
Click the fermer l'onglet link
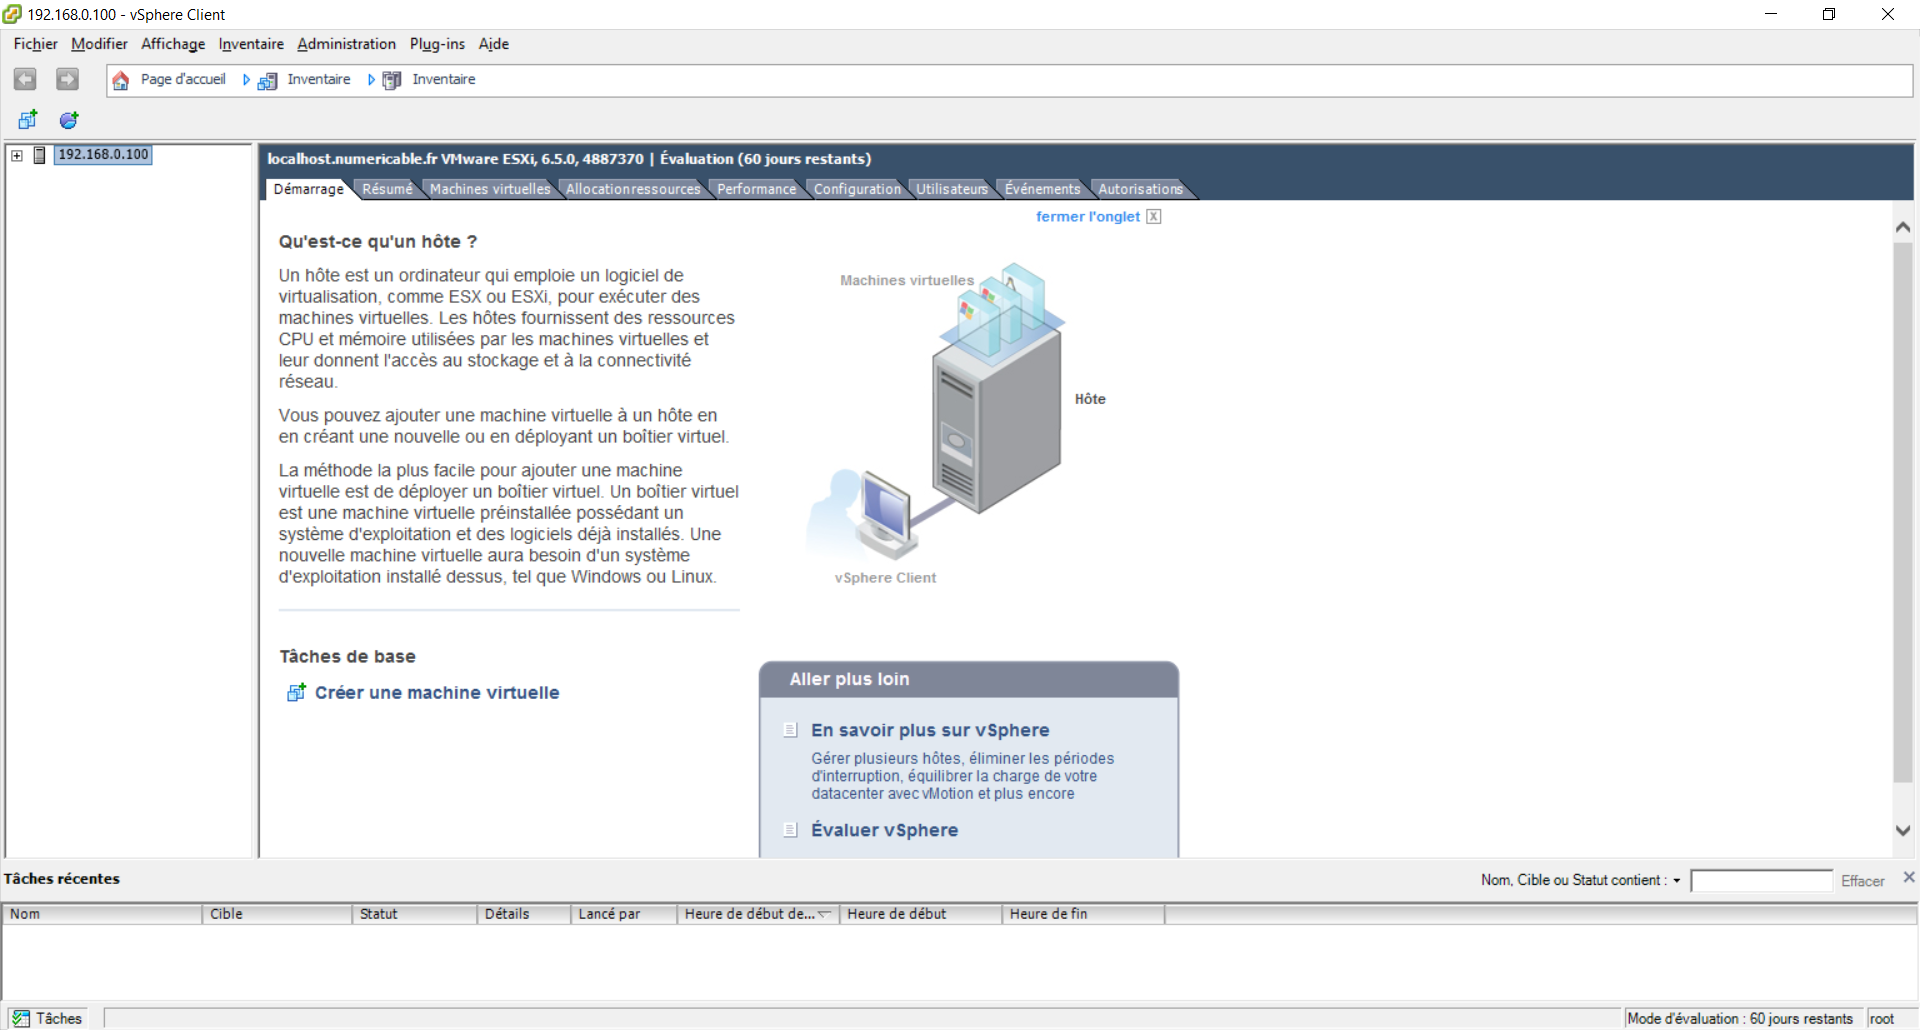pos(1087,216)
